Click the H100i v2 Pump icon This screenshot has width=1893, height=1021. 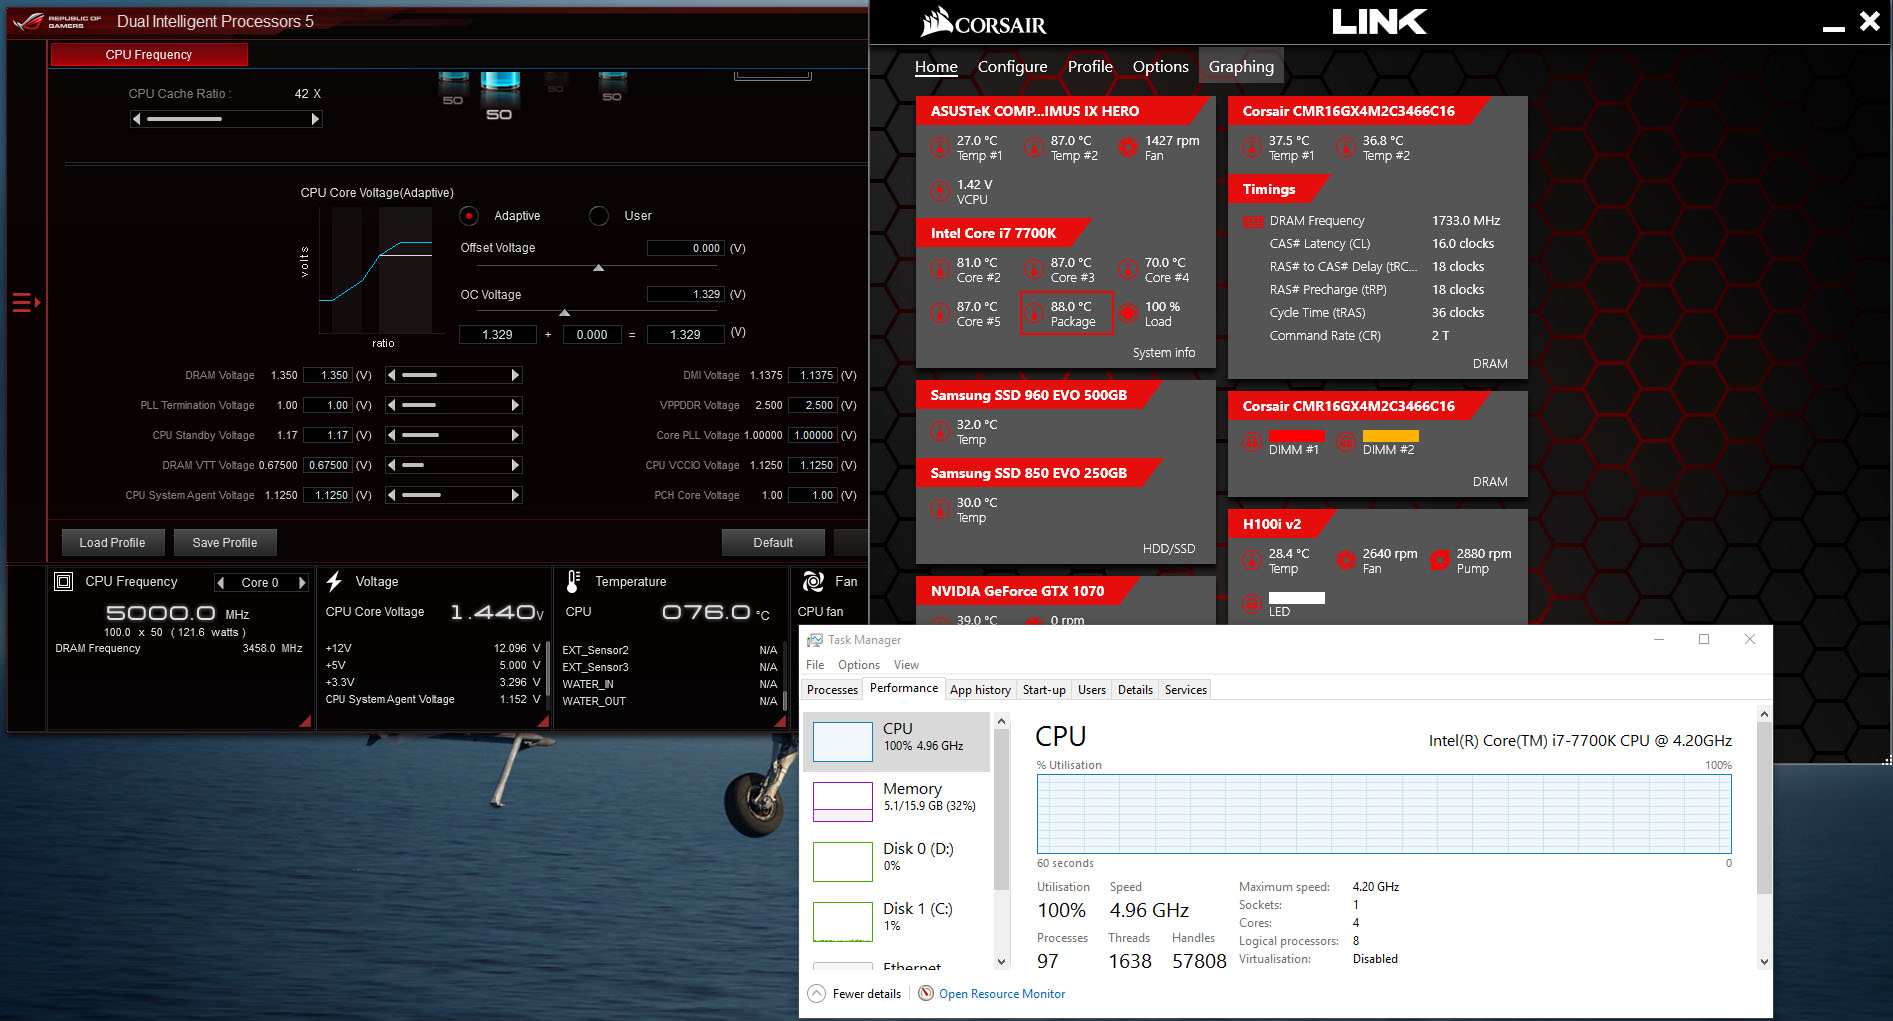pyautogui.click(x=1439, y=560)
